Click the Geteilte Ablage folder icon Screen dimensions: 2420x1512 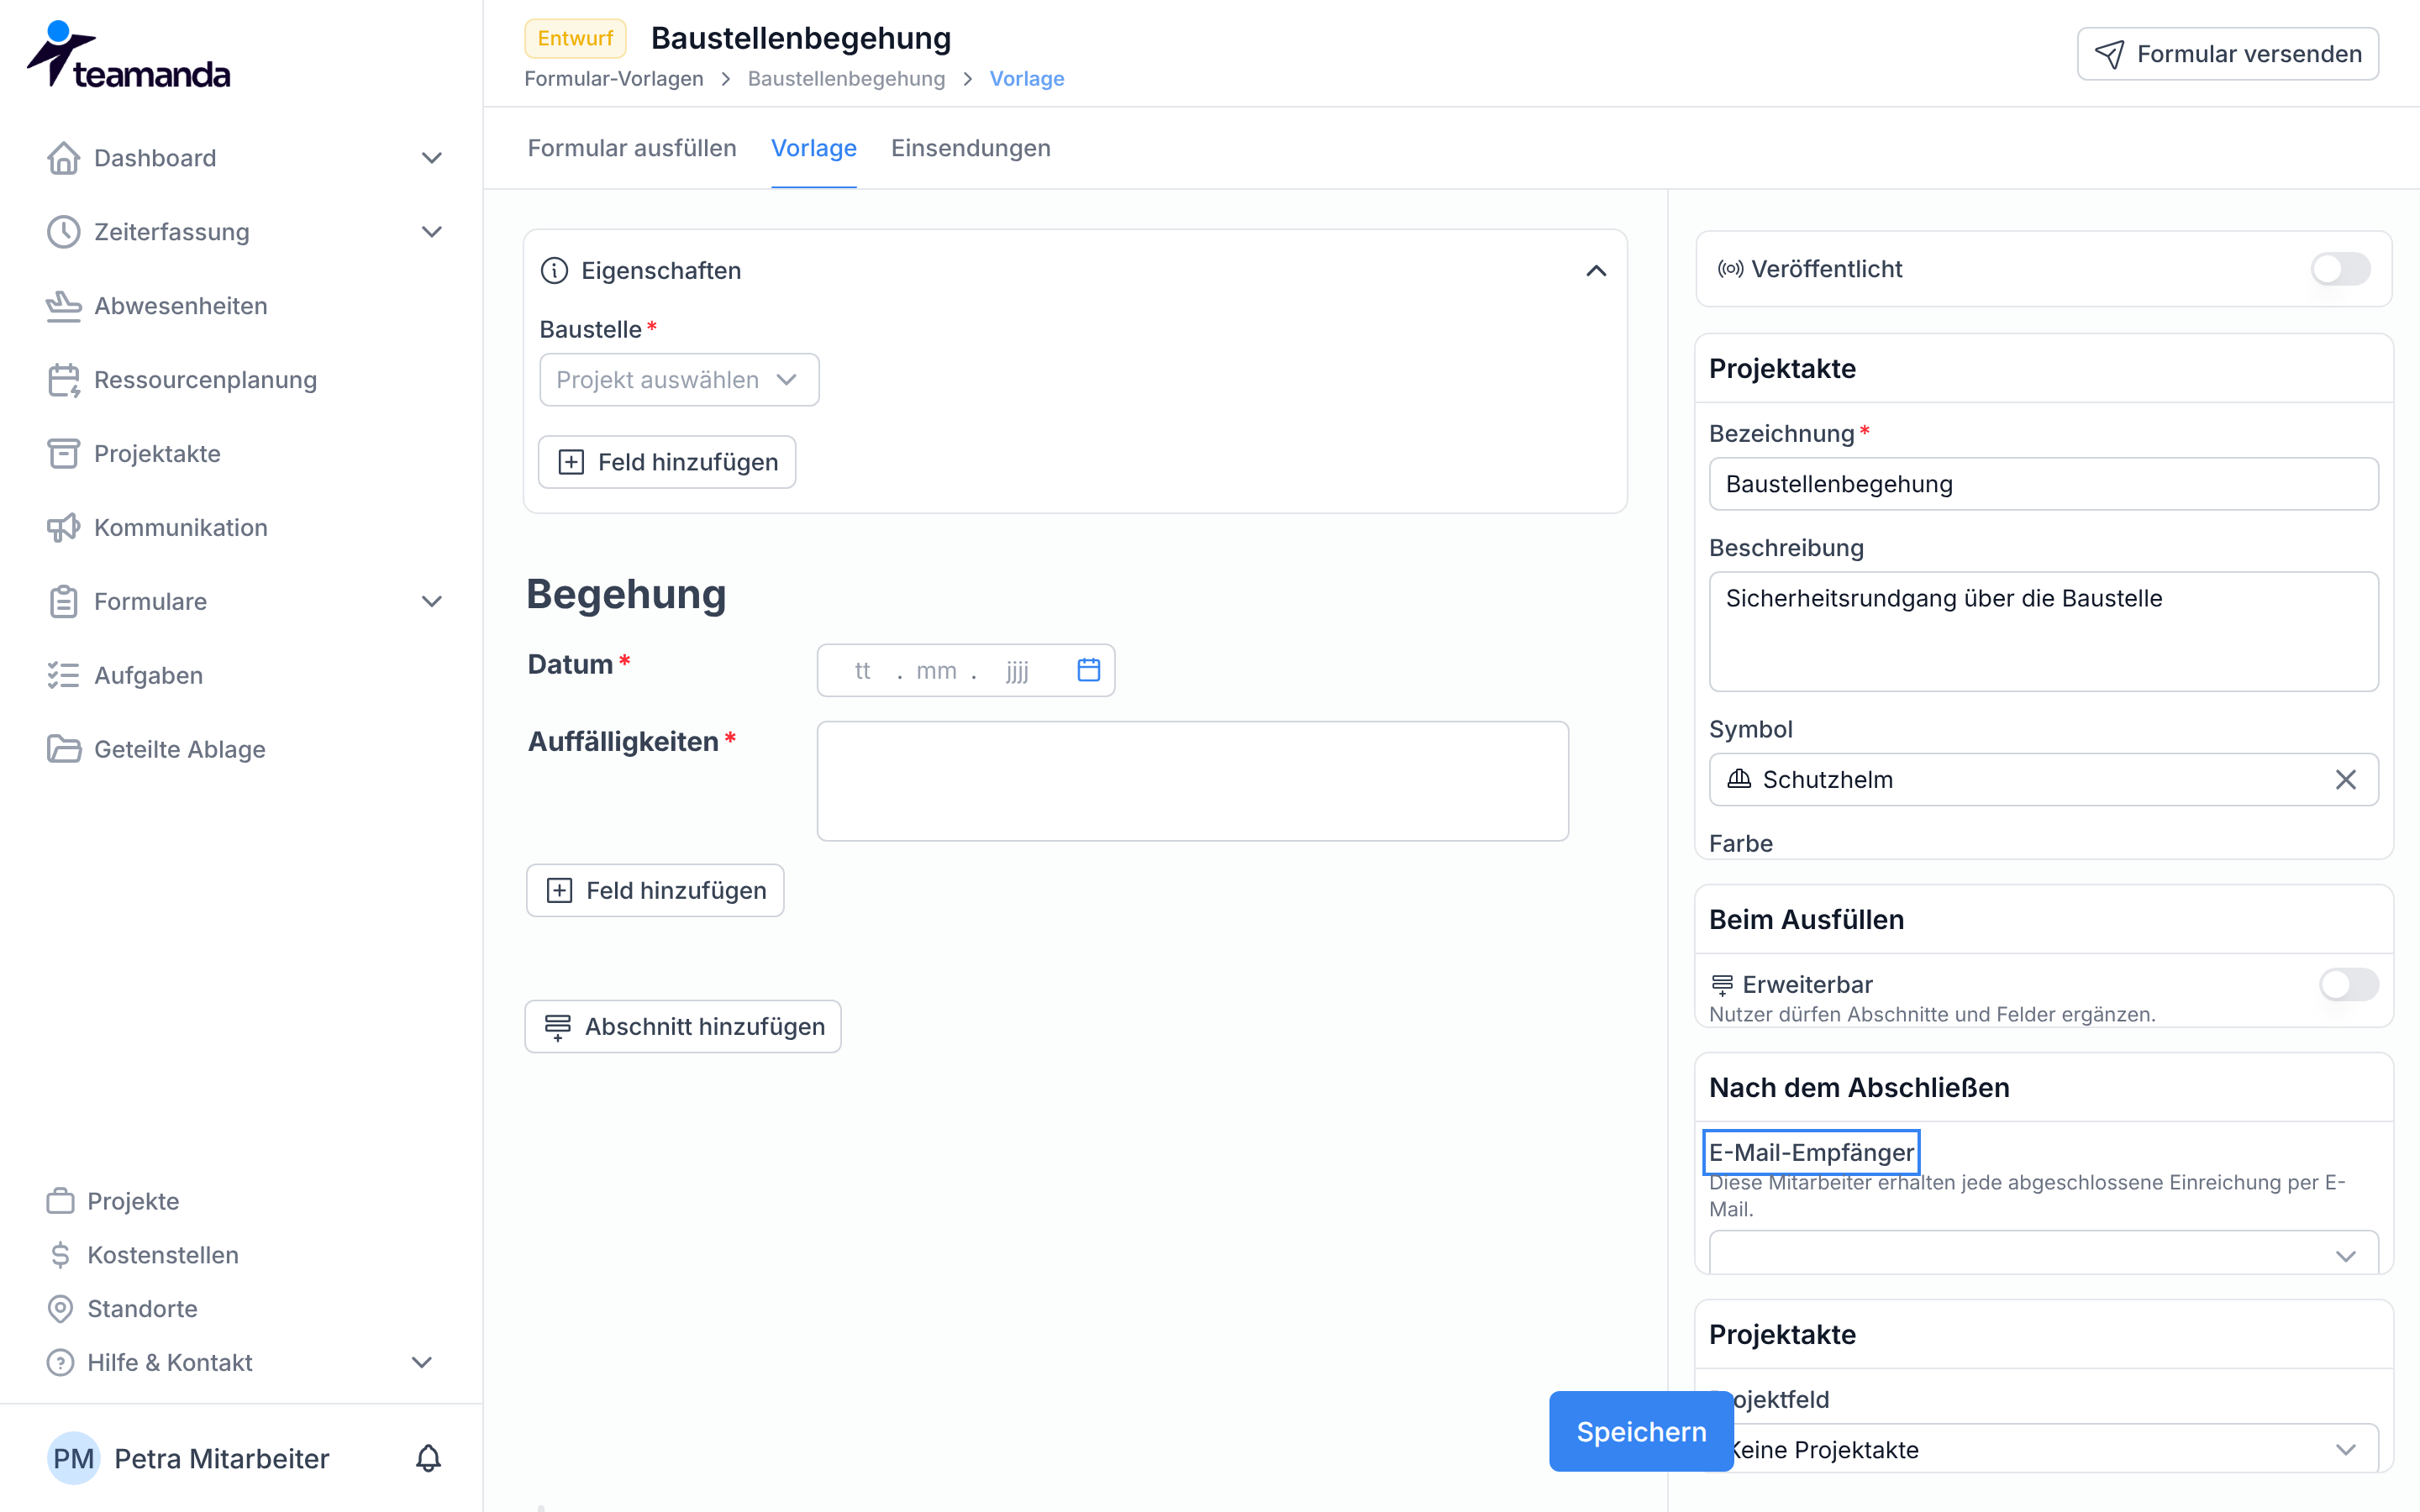point(64,750)
